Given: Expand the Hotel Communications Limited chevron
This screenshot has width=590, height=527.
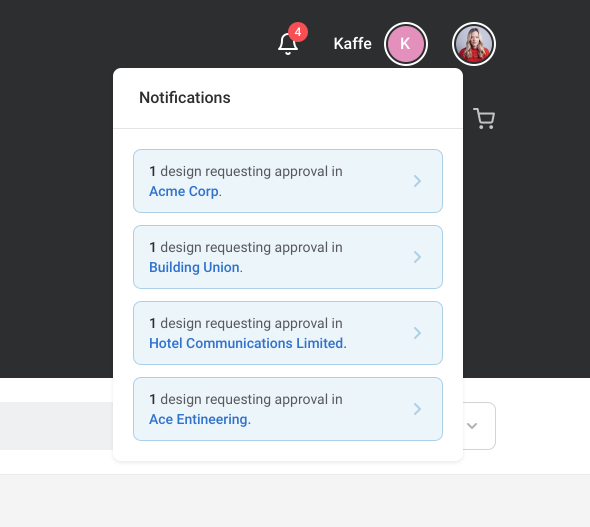Looking at the screenshot, I should [x=417, y=333].
